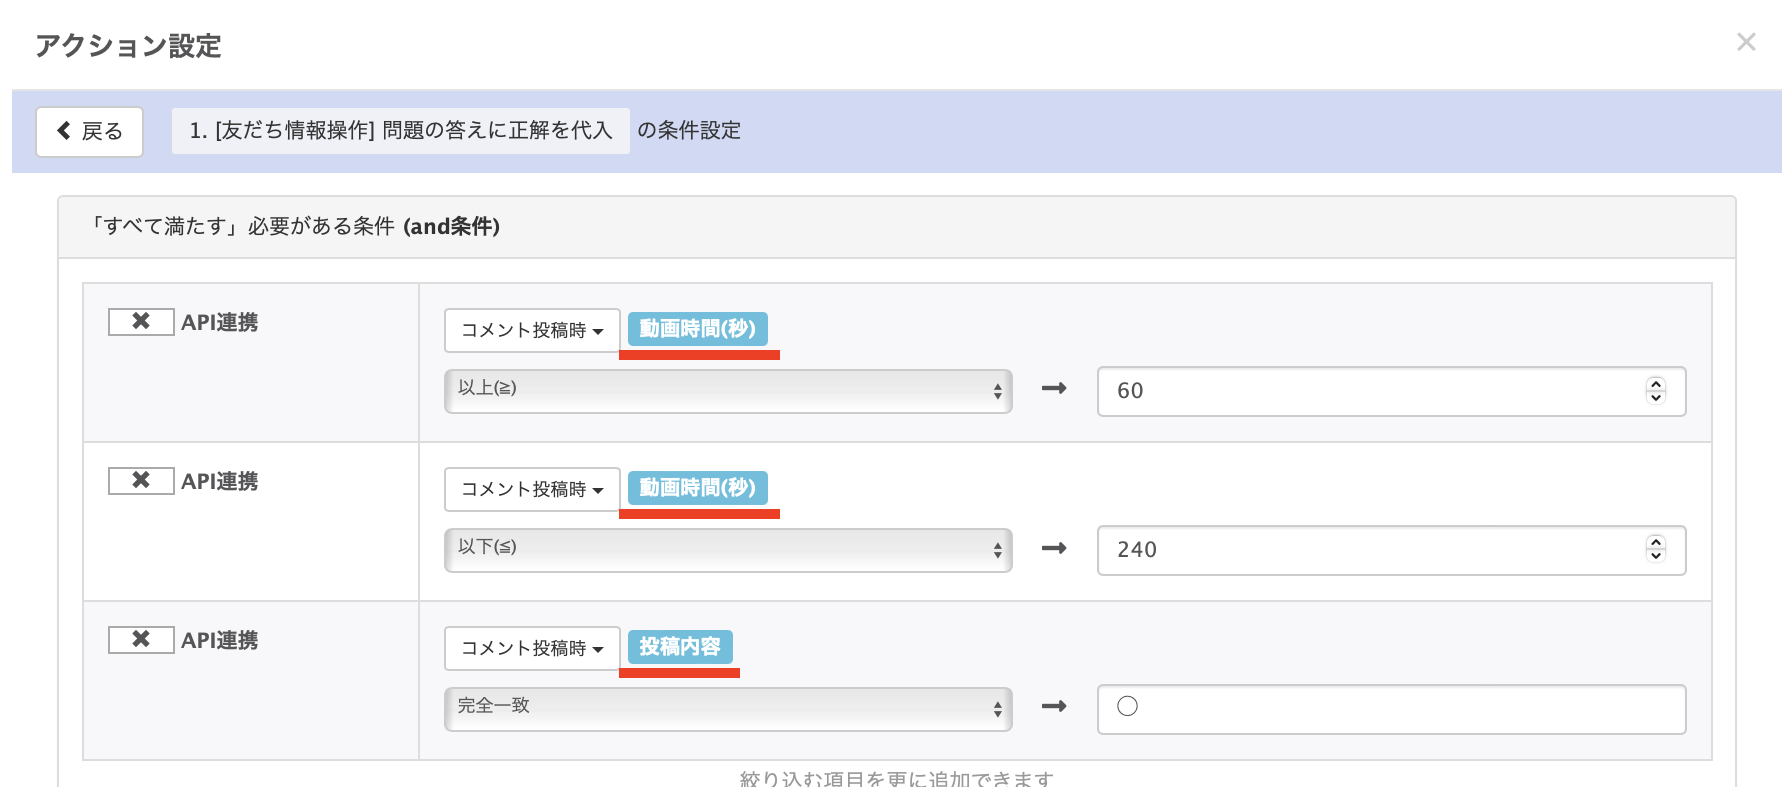Viewport: 1790px width, 787px height.
Task: Click the 投稿内容 tag
Action: (x=680, y=647)
